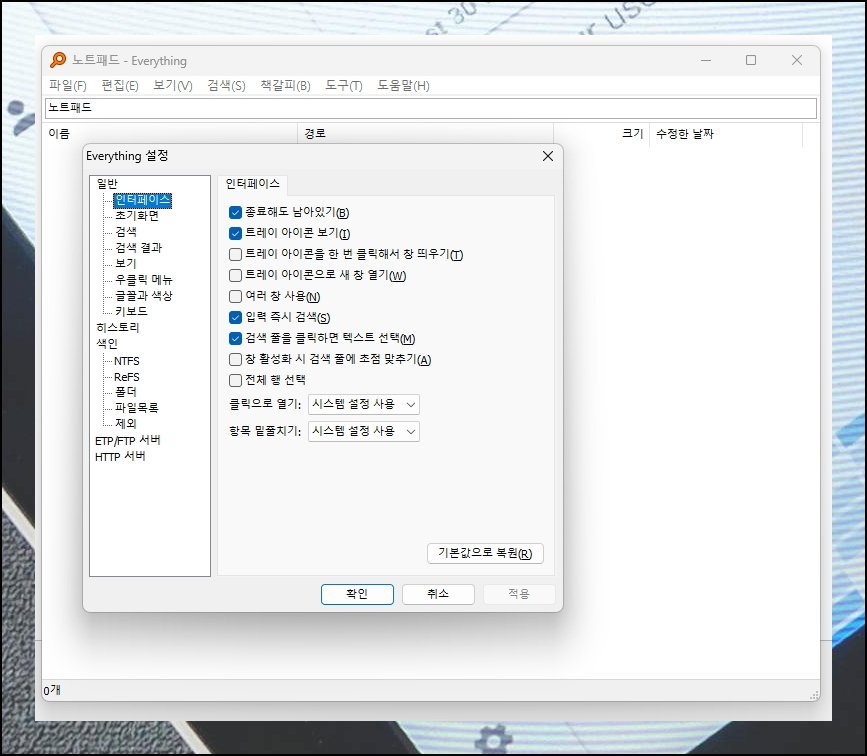
Task: Uncheck 종료해도 남아있기(B) checkbox
Action: click(x=236, y=212)
